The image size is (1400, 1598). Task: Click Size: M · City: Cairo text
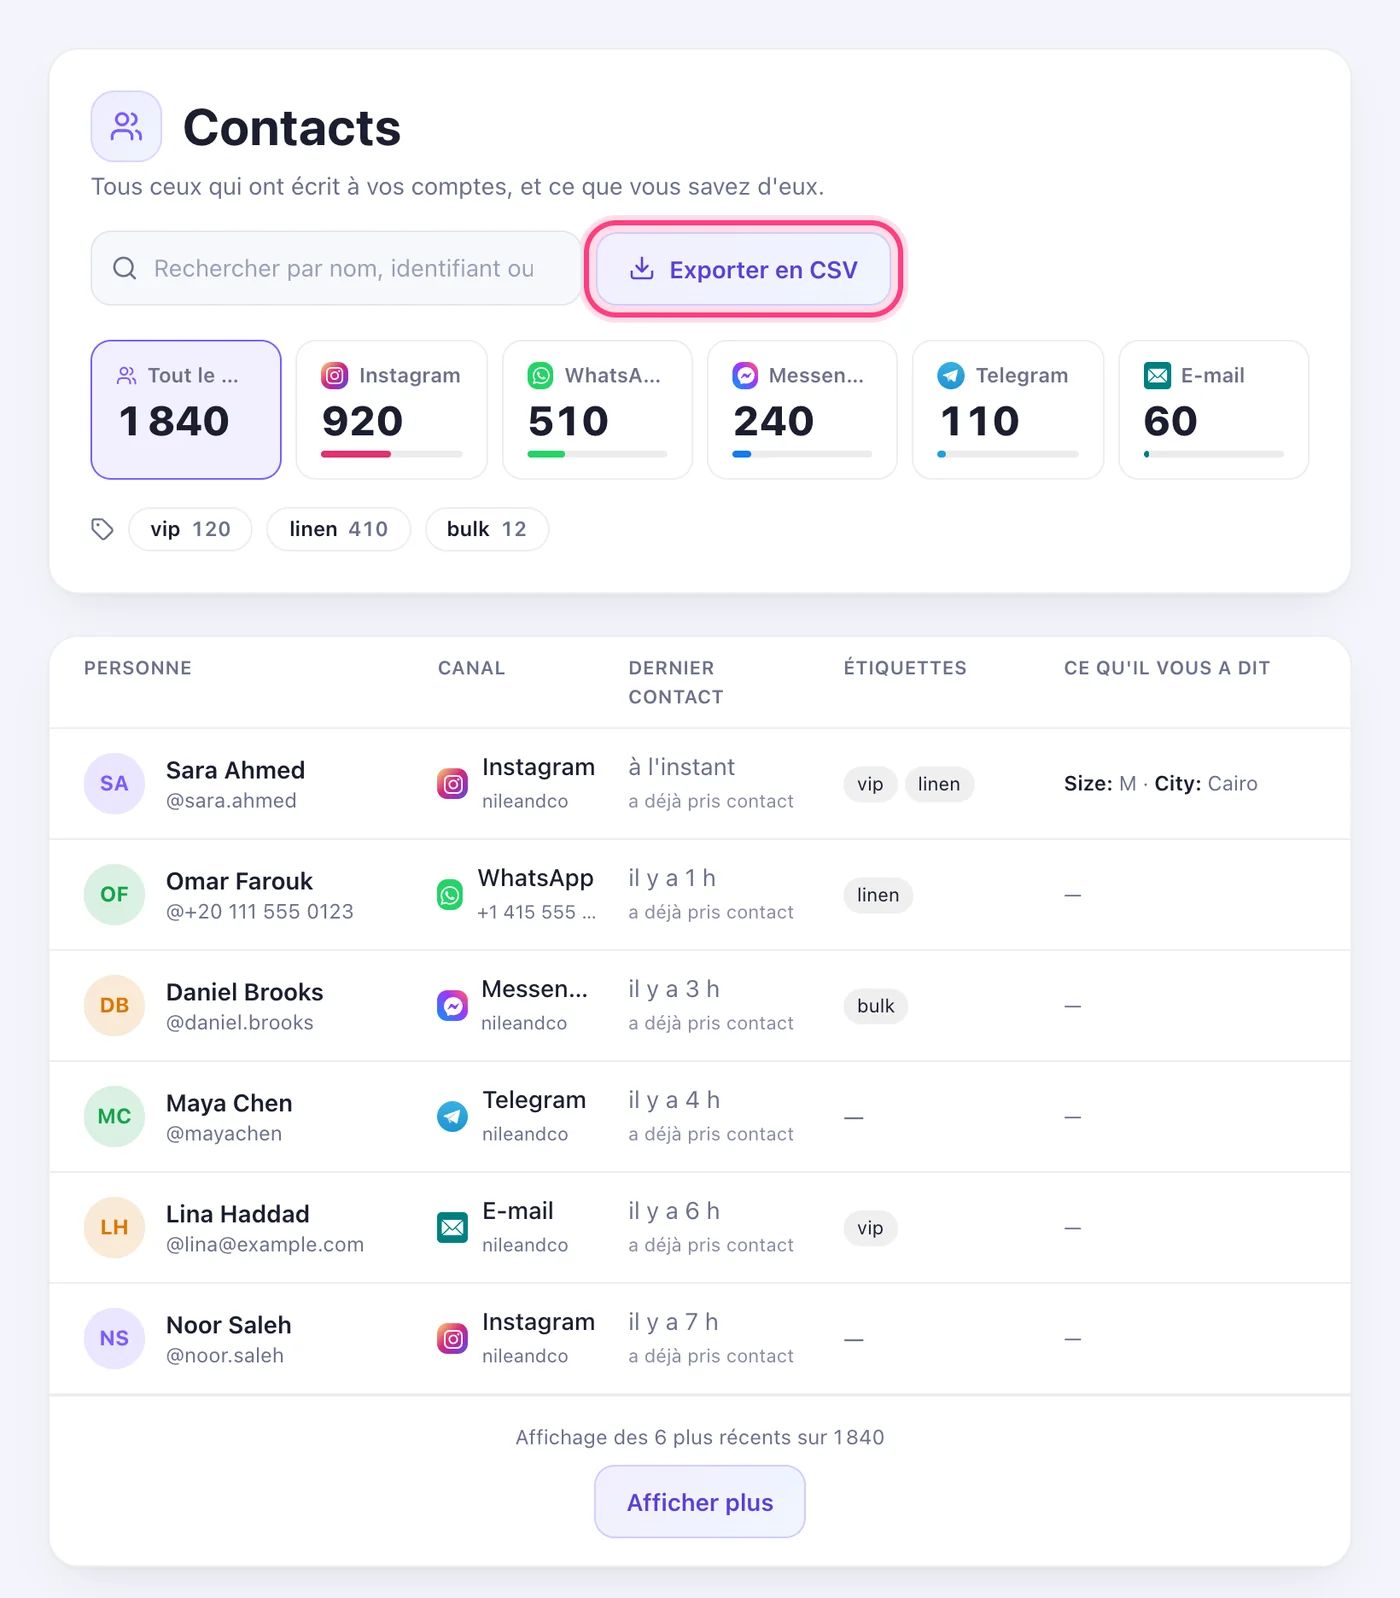(x=1161, y=784)
